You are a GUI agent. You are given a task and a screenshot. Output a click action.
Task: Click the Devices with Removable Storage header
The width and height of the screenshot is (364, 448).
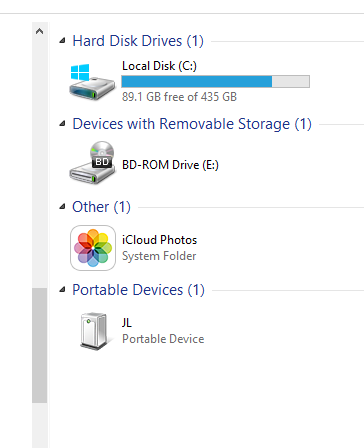(192, 124)
